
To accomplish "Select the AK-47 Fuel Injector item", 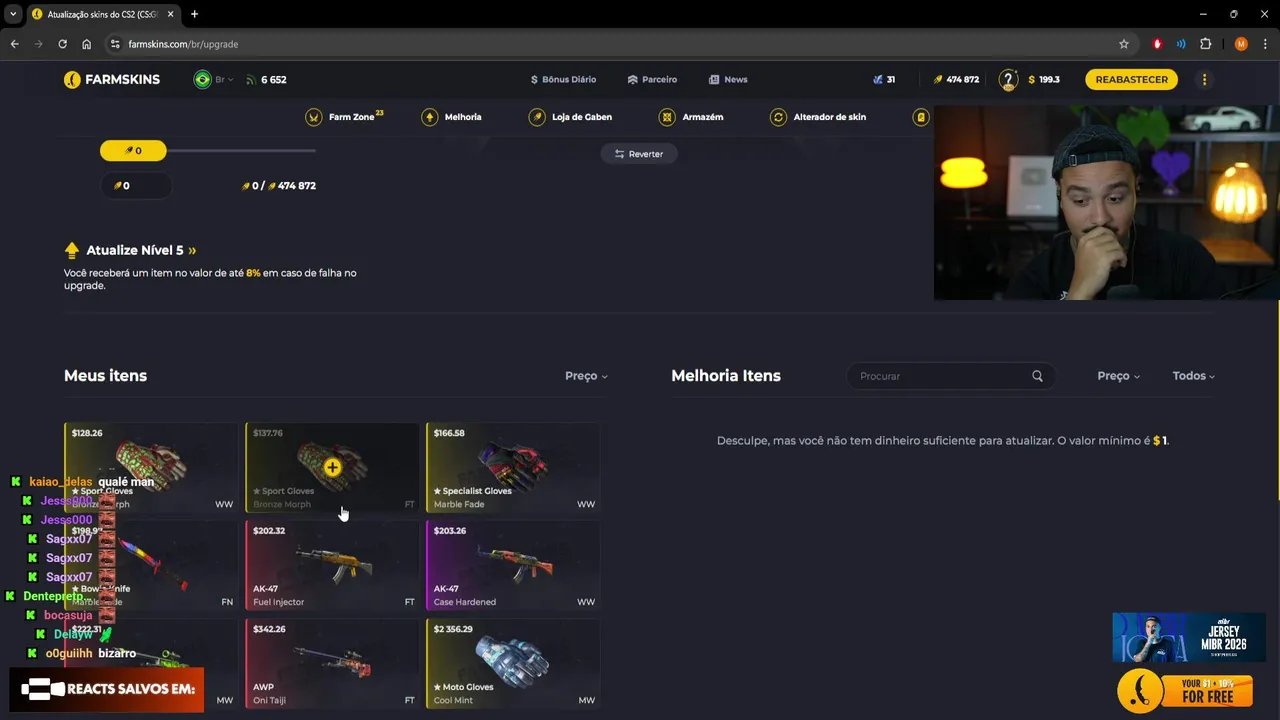I will [332, 565].
